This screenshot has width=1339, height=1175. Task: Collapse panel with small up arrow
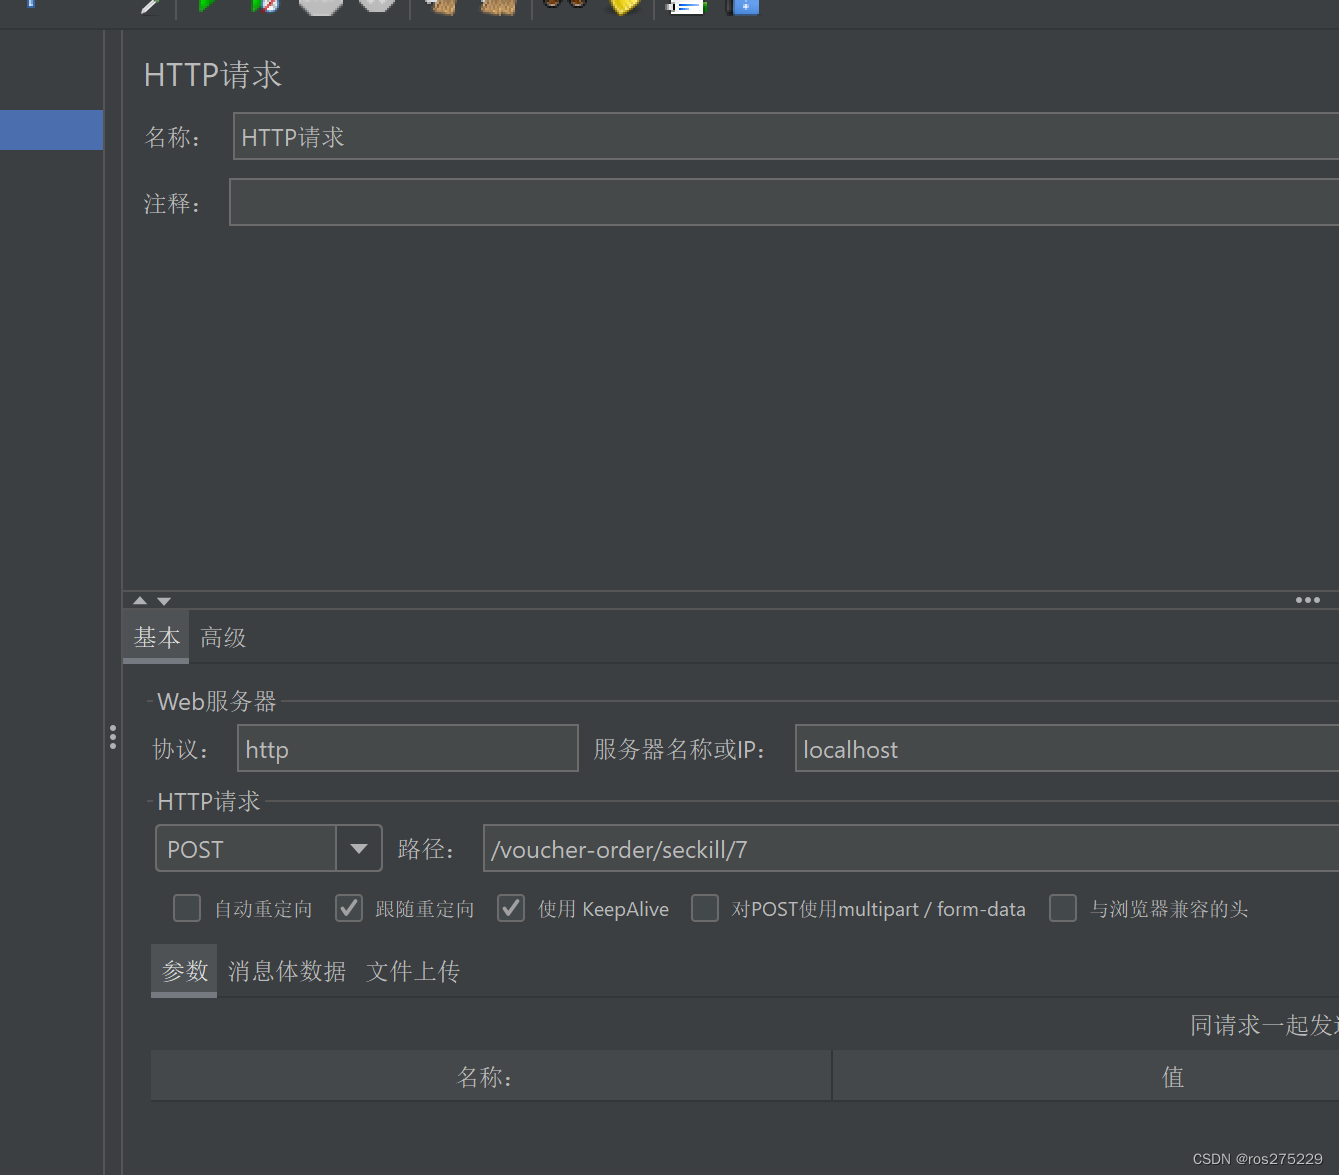140,601
